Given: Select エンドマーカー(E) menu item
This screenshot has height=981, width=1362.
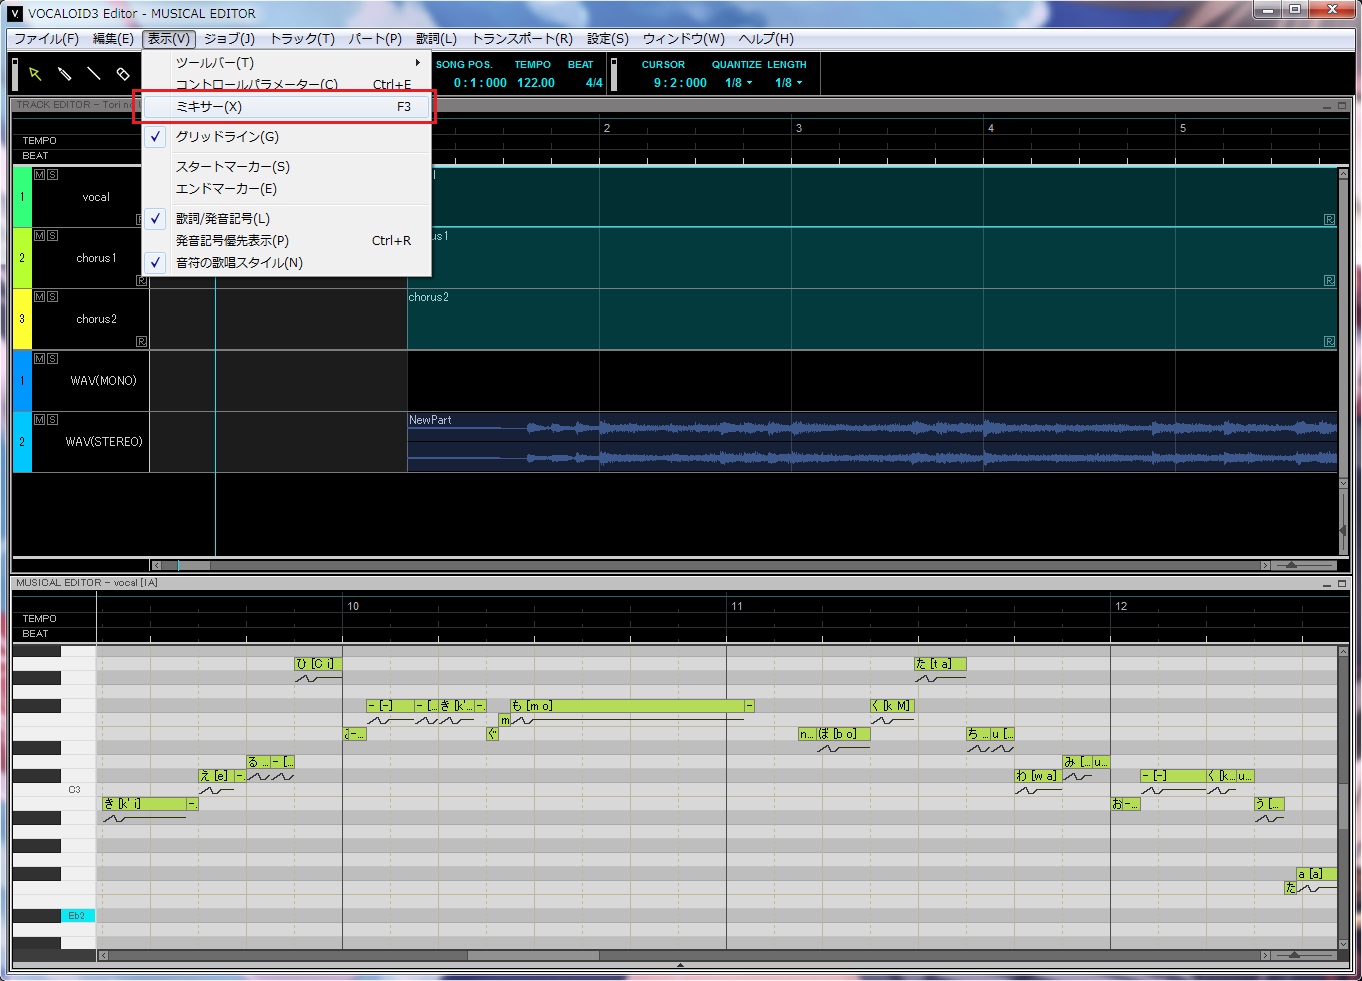Looking at the screenshot, I should tap(287, 189).
